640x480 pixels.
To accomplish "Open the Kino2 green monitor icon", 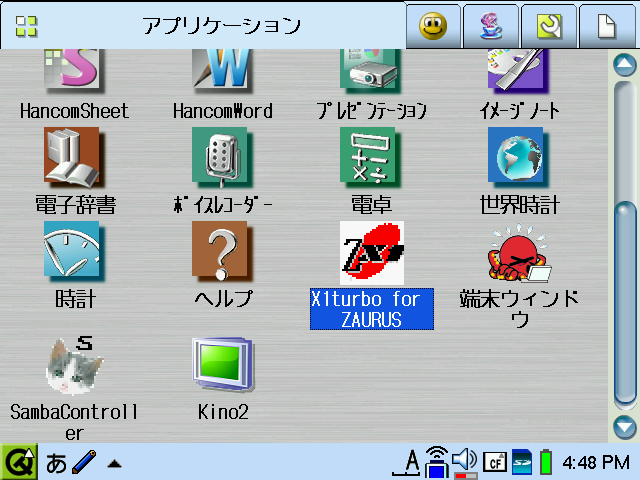I will coord(223,364).
